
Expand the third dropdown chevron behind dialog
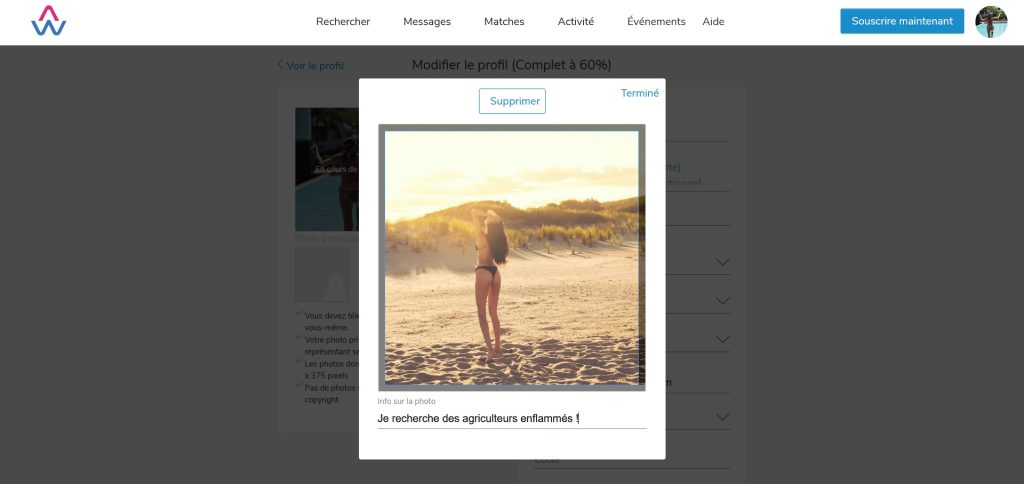[722, 340]
